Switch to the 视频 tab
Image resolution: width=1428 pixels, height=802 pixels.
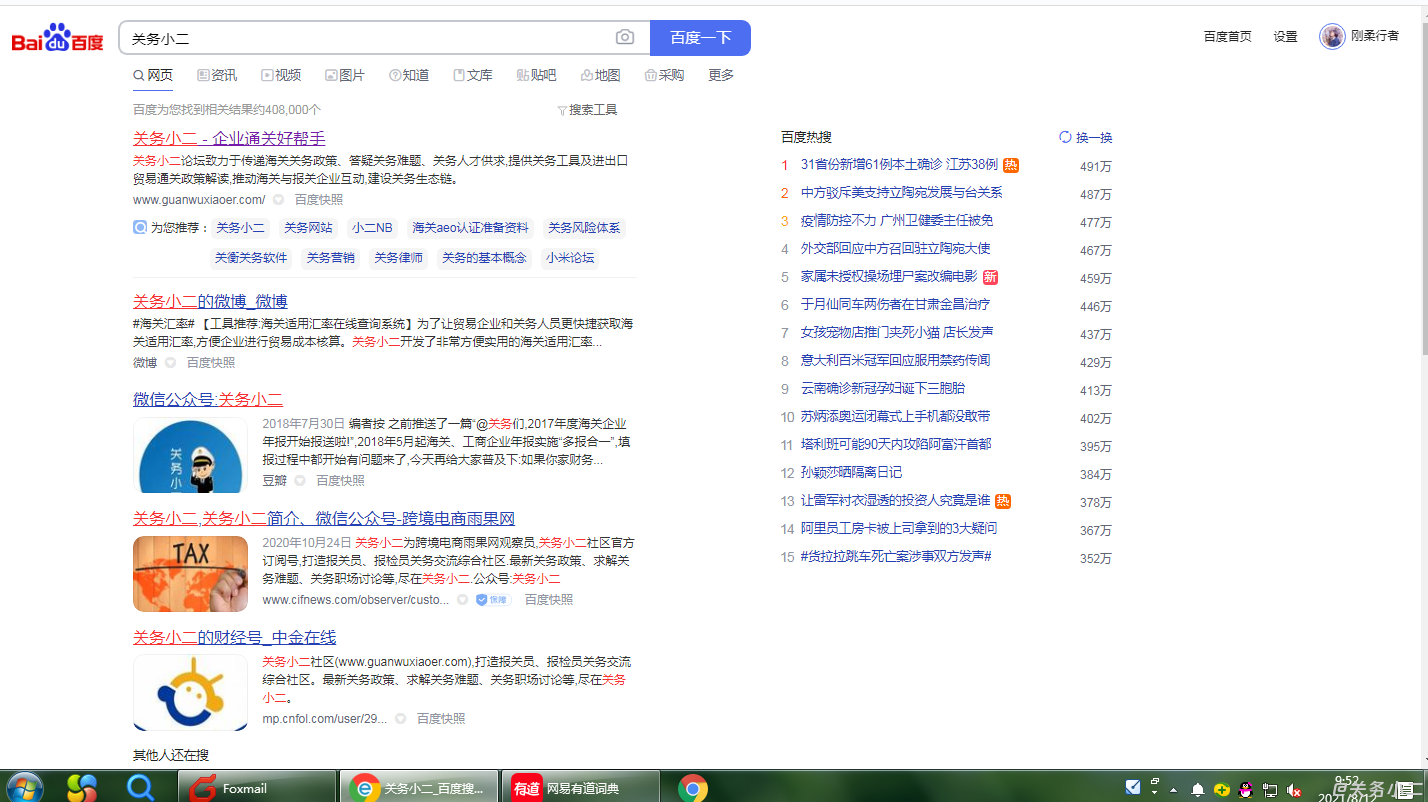[281, 75]
